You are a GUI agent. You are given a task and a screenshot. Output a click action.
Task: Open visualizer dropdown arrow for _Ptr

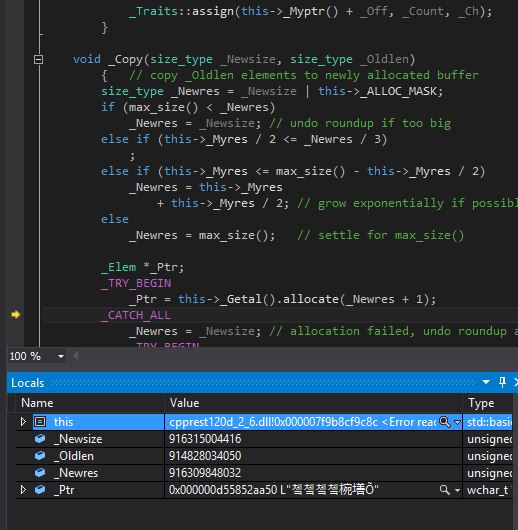[x=457, y=490]
